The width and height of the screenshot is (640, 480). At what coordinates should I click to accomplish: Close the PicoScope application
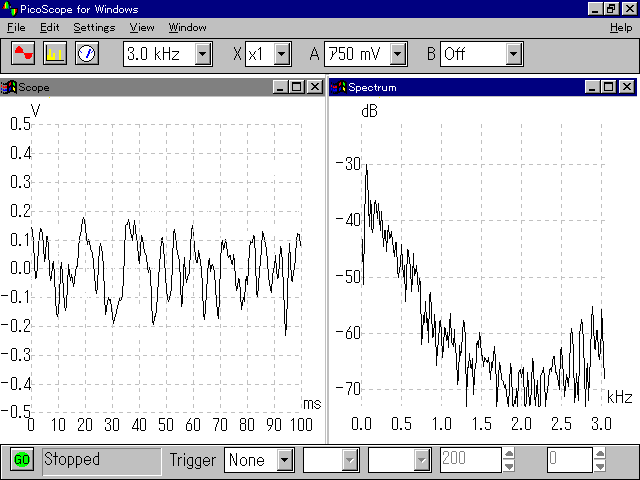[630, 9]
